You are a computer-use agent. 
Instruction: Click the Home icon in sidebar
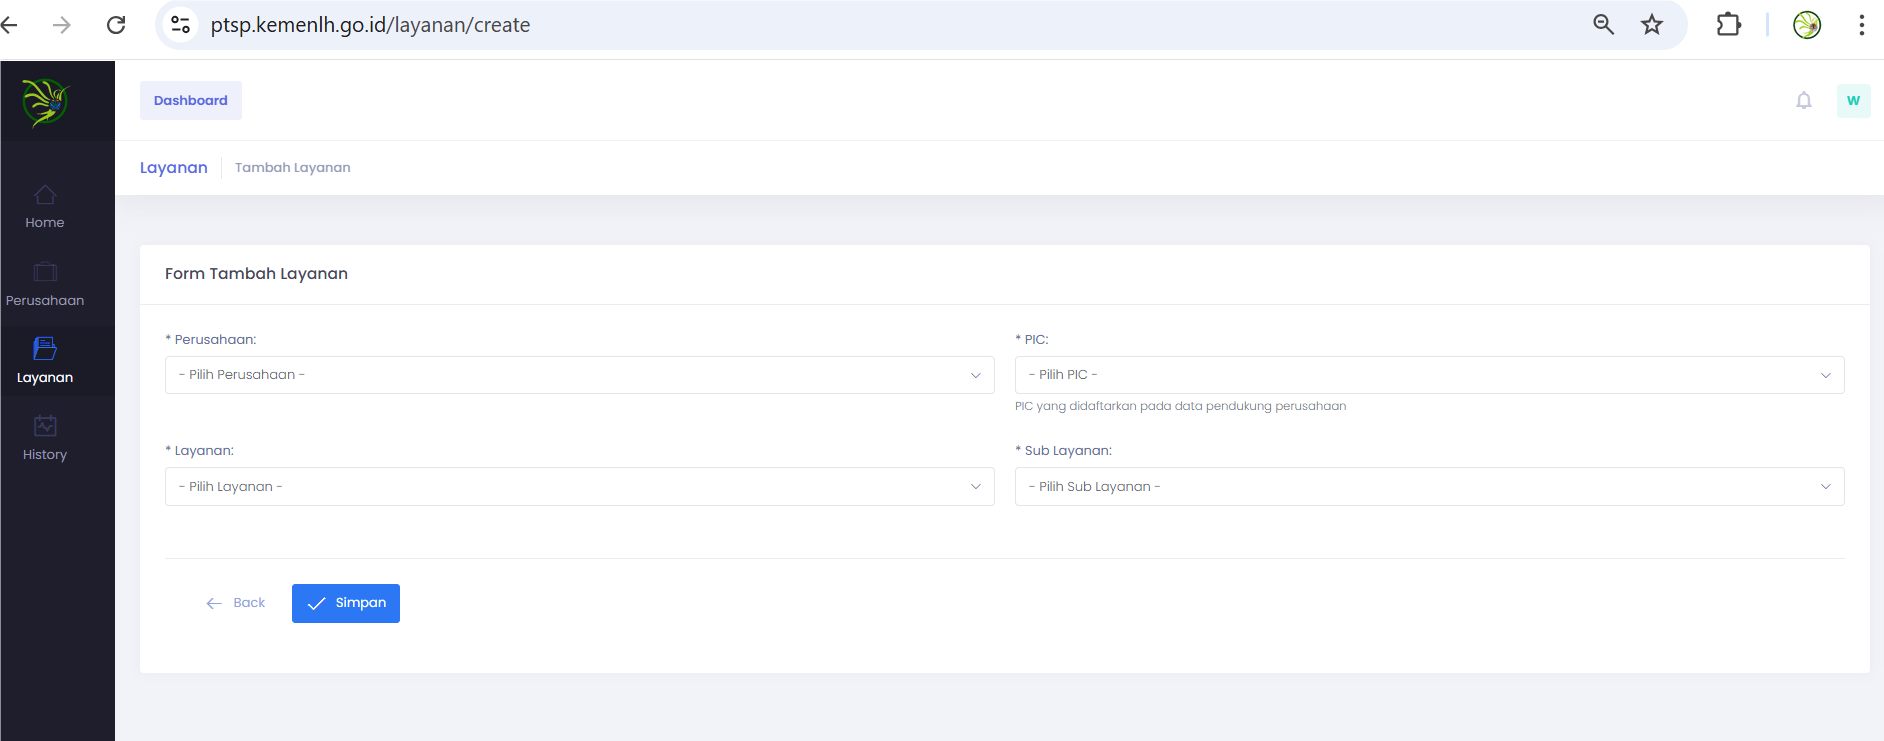(x=45, y=195)
